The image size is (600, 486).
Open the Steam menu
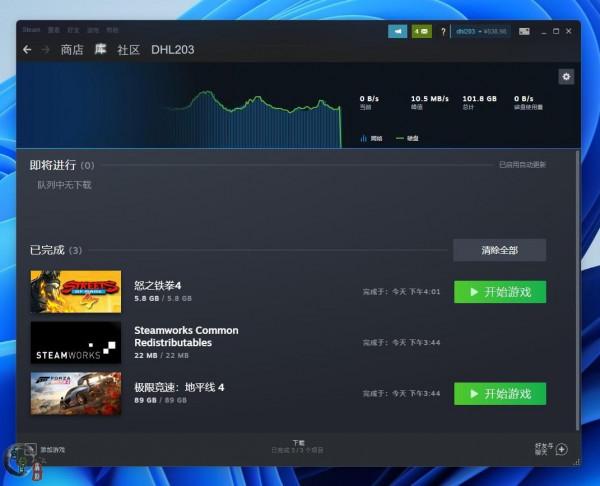pos(33,31)
